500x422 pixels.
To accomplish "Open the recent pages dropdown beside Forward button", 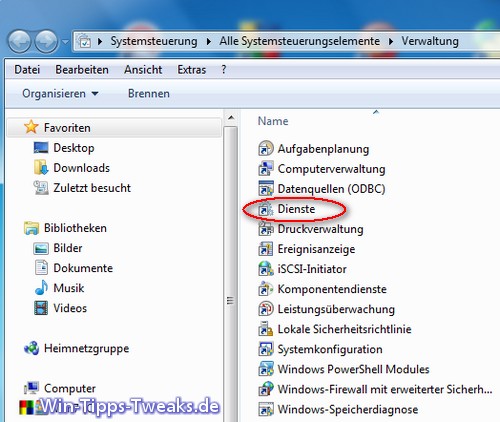I will [x=65, y=42].
